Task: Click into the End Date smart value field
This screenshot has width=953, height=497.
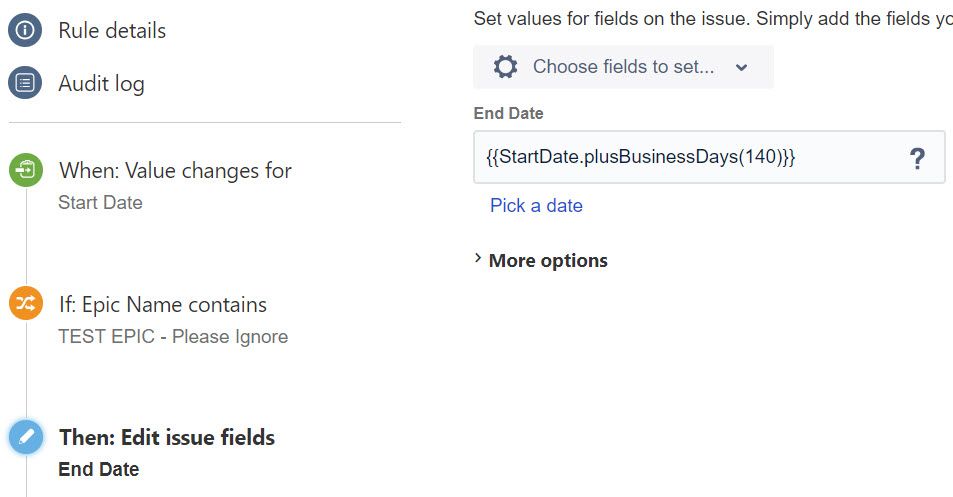Action: click(709, 157)
